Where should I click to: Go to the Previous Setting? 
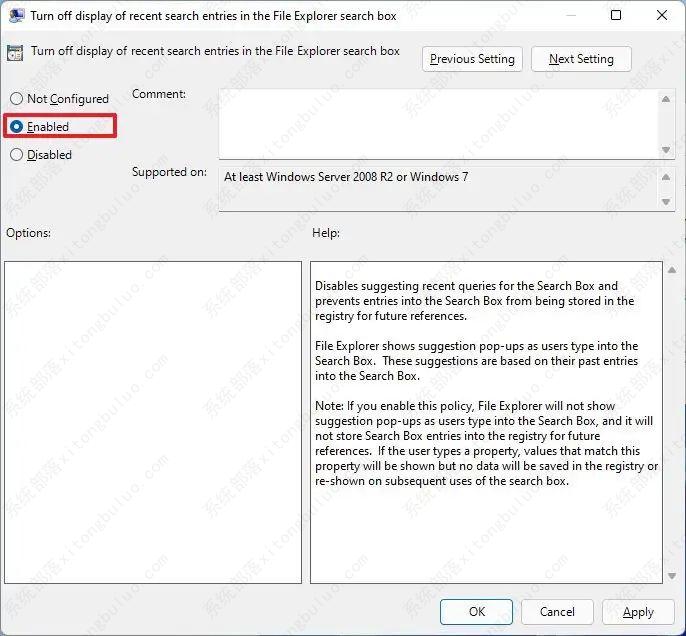[x=472, y=59]
